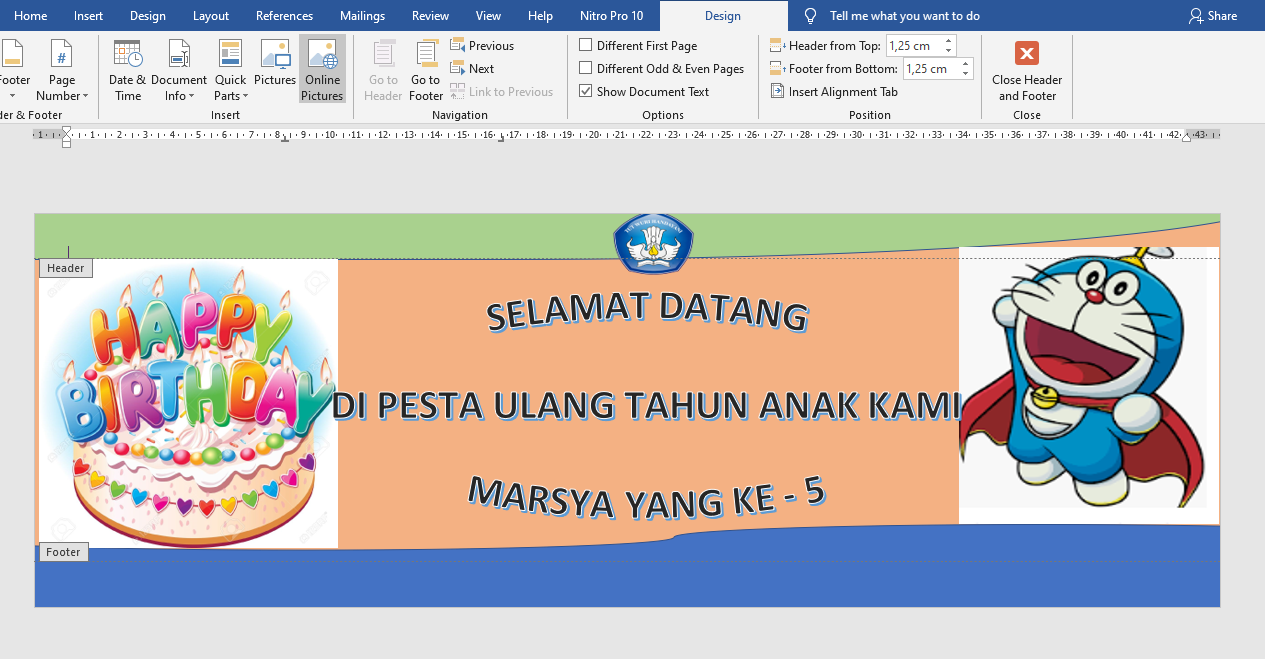Click Footer from Bottom value field

930,69
